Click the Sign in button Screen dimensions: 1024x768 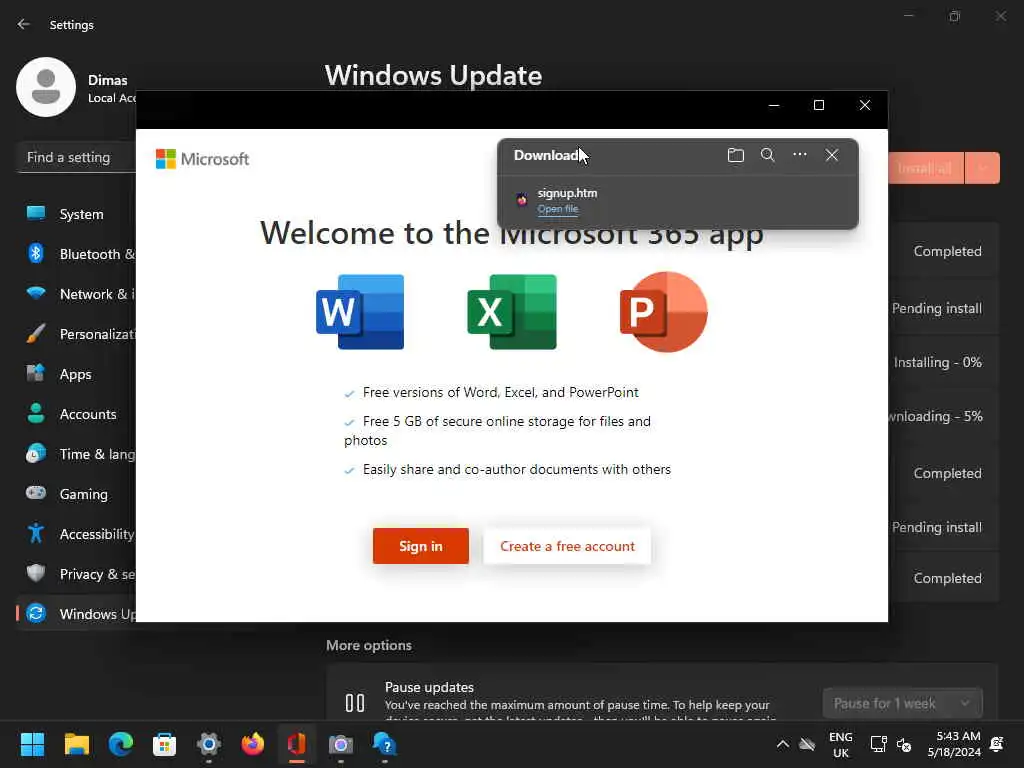tap(421, 546)
